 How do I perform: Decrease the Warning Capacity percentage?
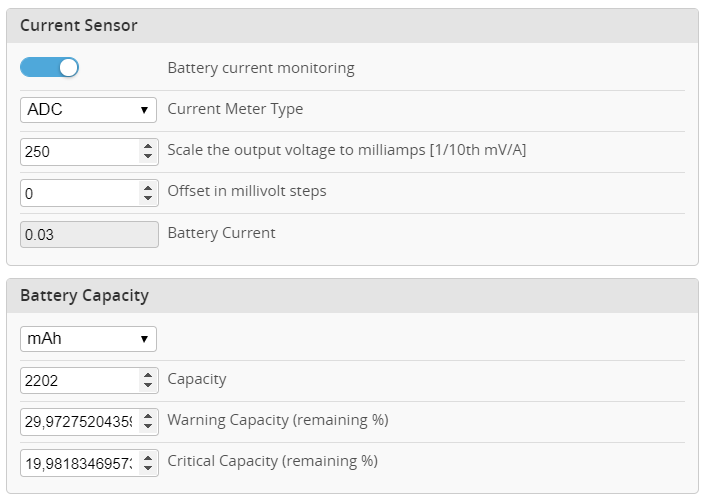click(148, 426)
